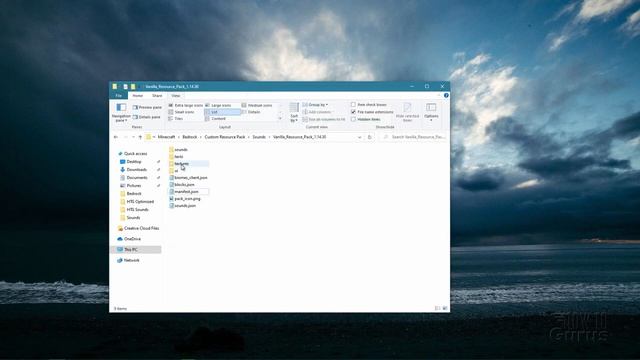Open HTG Sounds in navigation pane

(137, 210)
